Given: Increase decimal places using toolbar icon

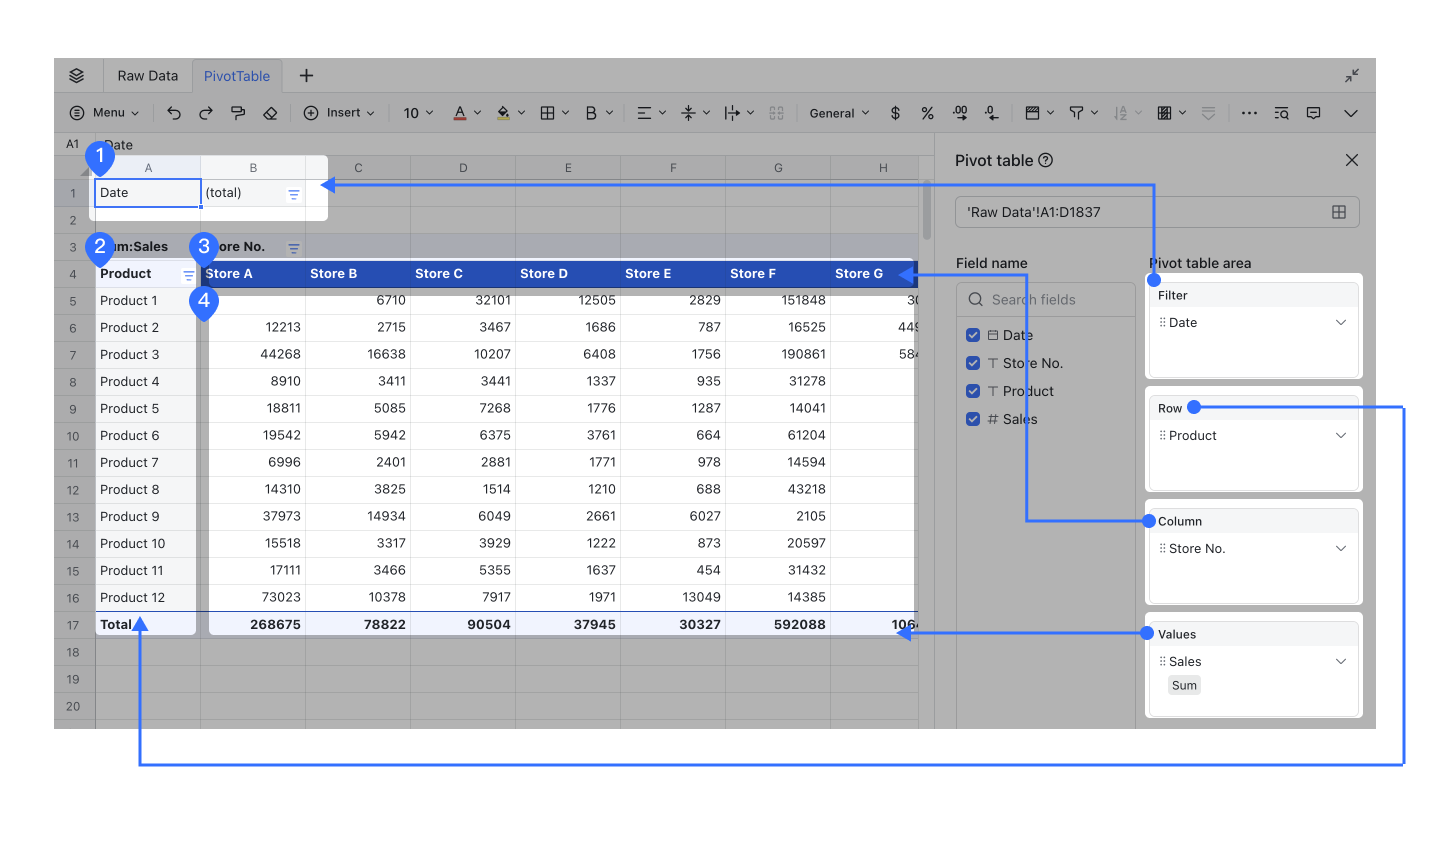Looking at the screenshot, I should click(959, 113).
